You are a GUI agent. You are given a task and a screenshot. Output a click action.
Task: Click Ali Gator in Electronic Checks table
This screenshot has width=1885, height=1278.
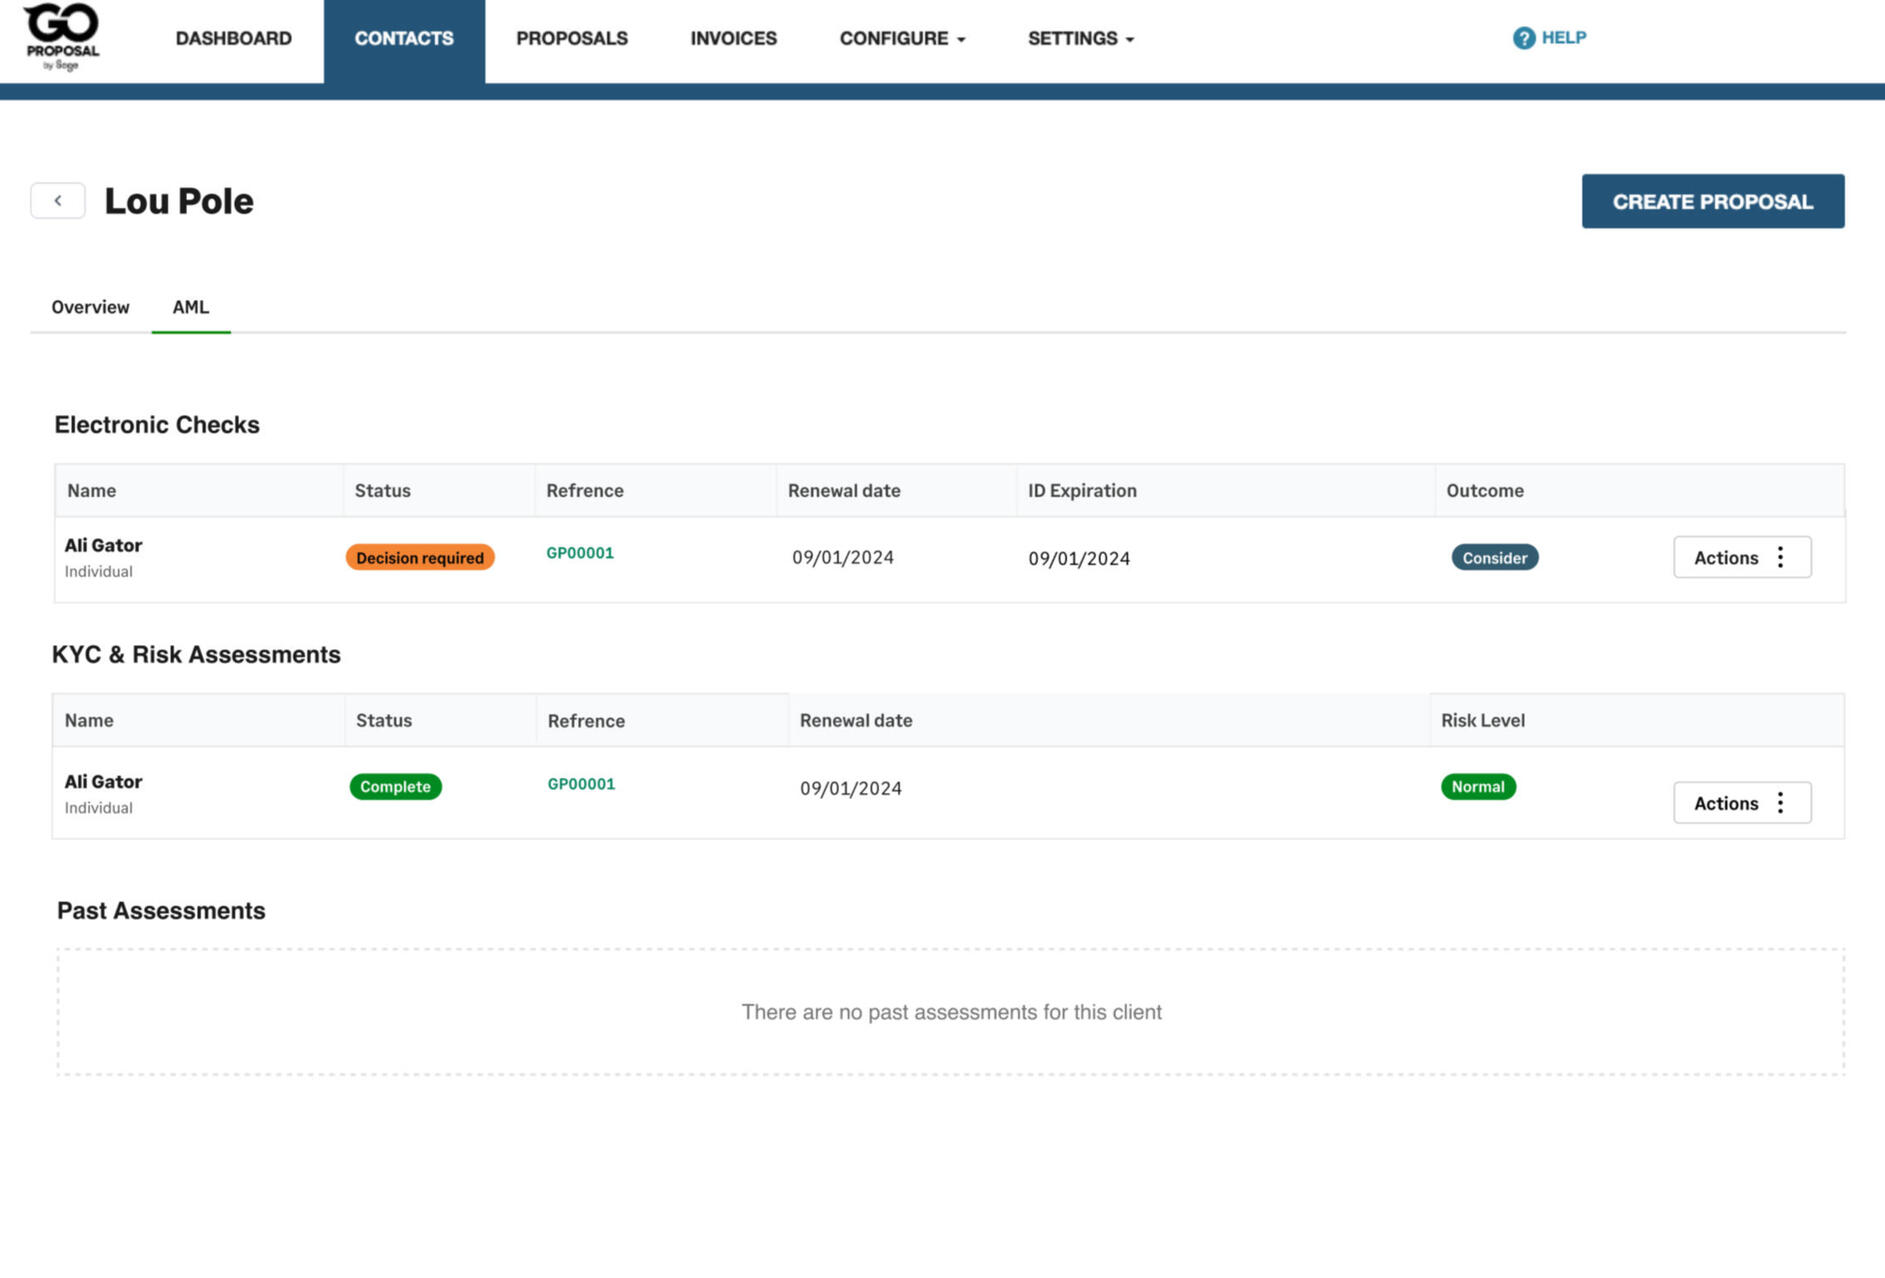[103, 546]
